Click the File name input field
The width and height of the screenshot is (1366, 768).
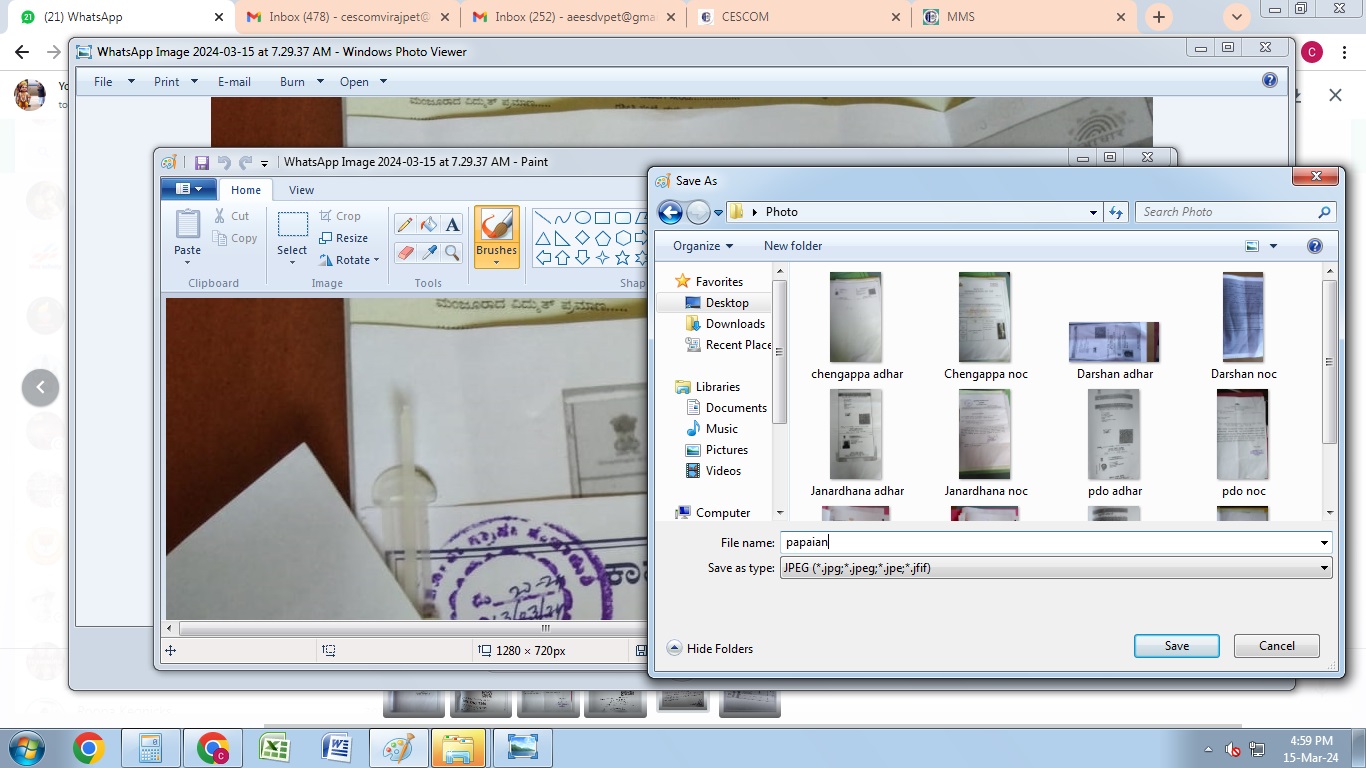click(1048, 543)
